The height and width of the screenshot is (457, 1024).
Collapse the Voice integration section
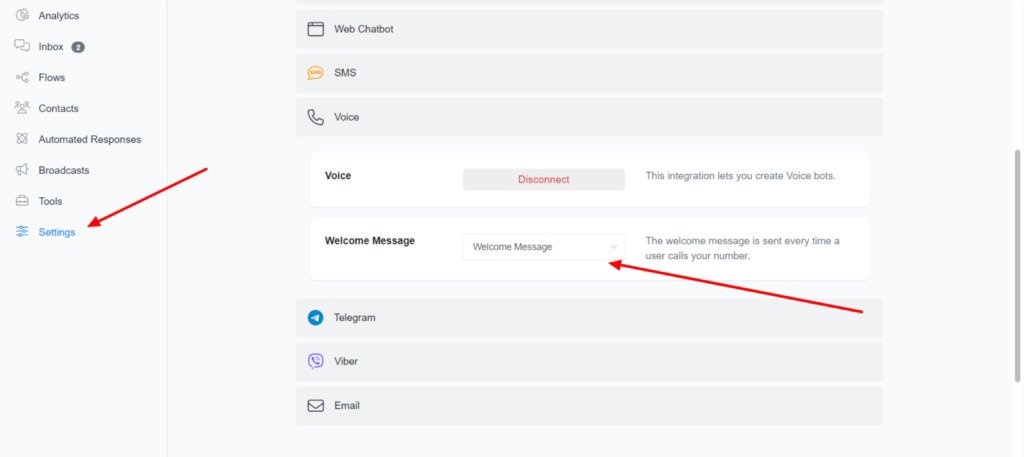(x=589, y=117)
